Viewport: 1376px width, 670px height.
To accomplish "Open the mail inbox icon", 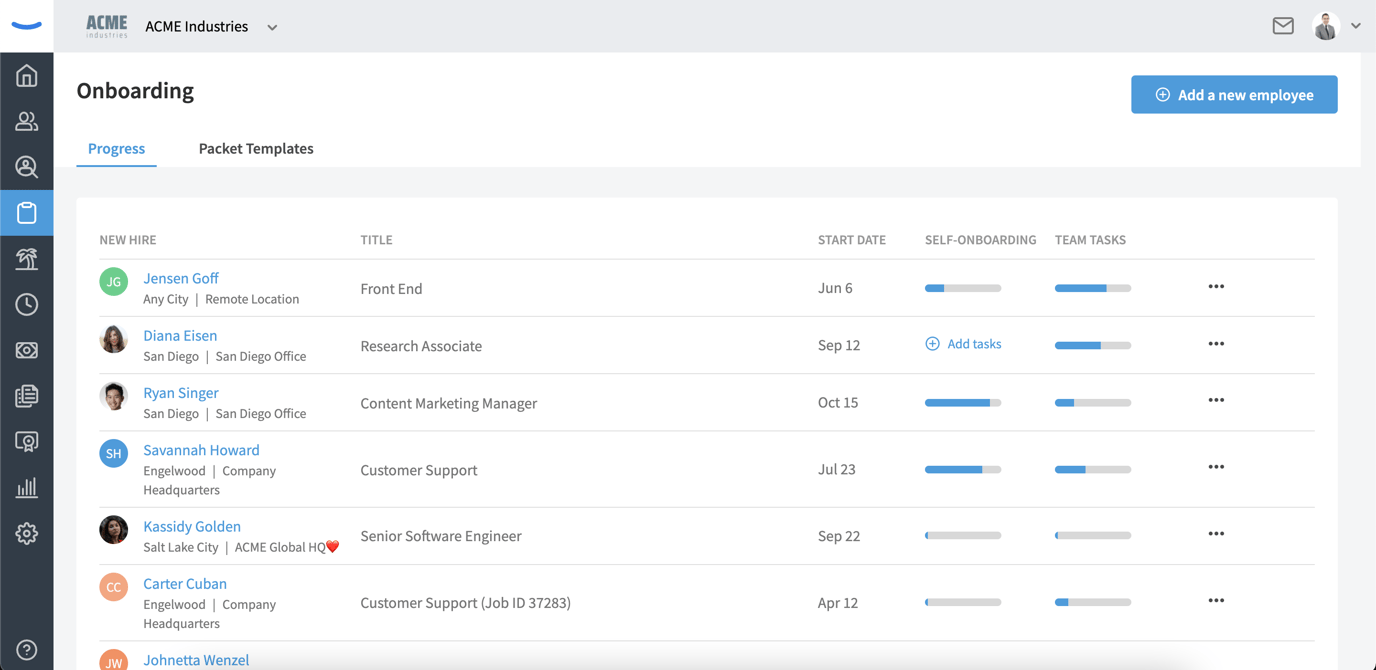I will coord(1283,26).
